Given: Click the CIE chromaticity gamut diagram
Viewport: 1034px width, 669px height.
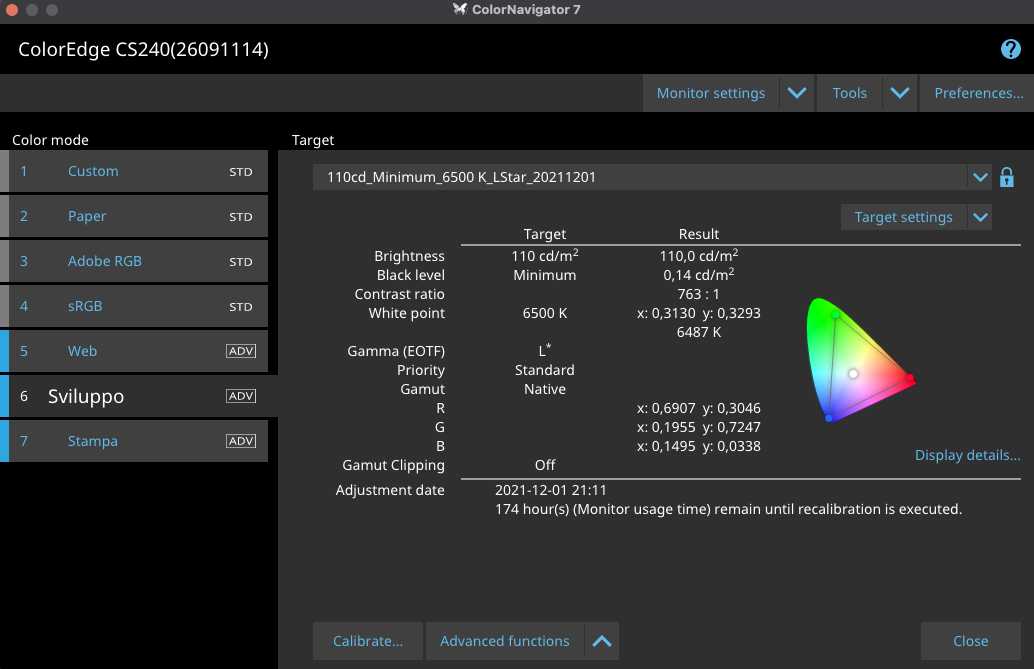Looking at the screenshot, I should [859, 360].
